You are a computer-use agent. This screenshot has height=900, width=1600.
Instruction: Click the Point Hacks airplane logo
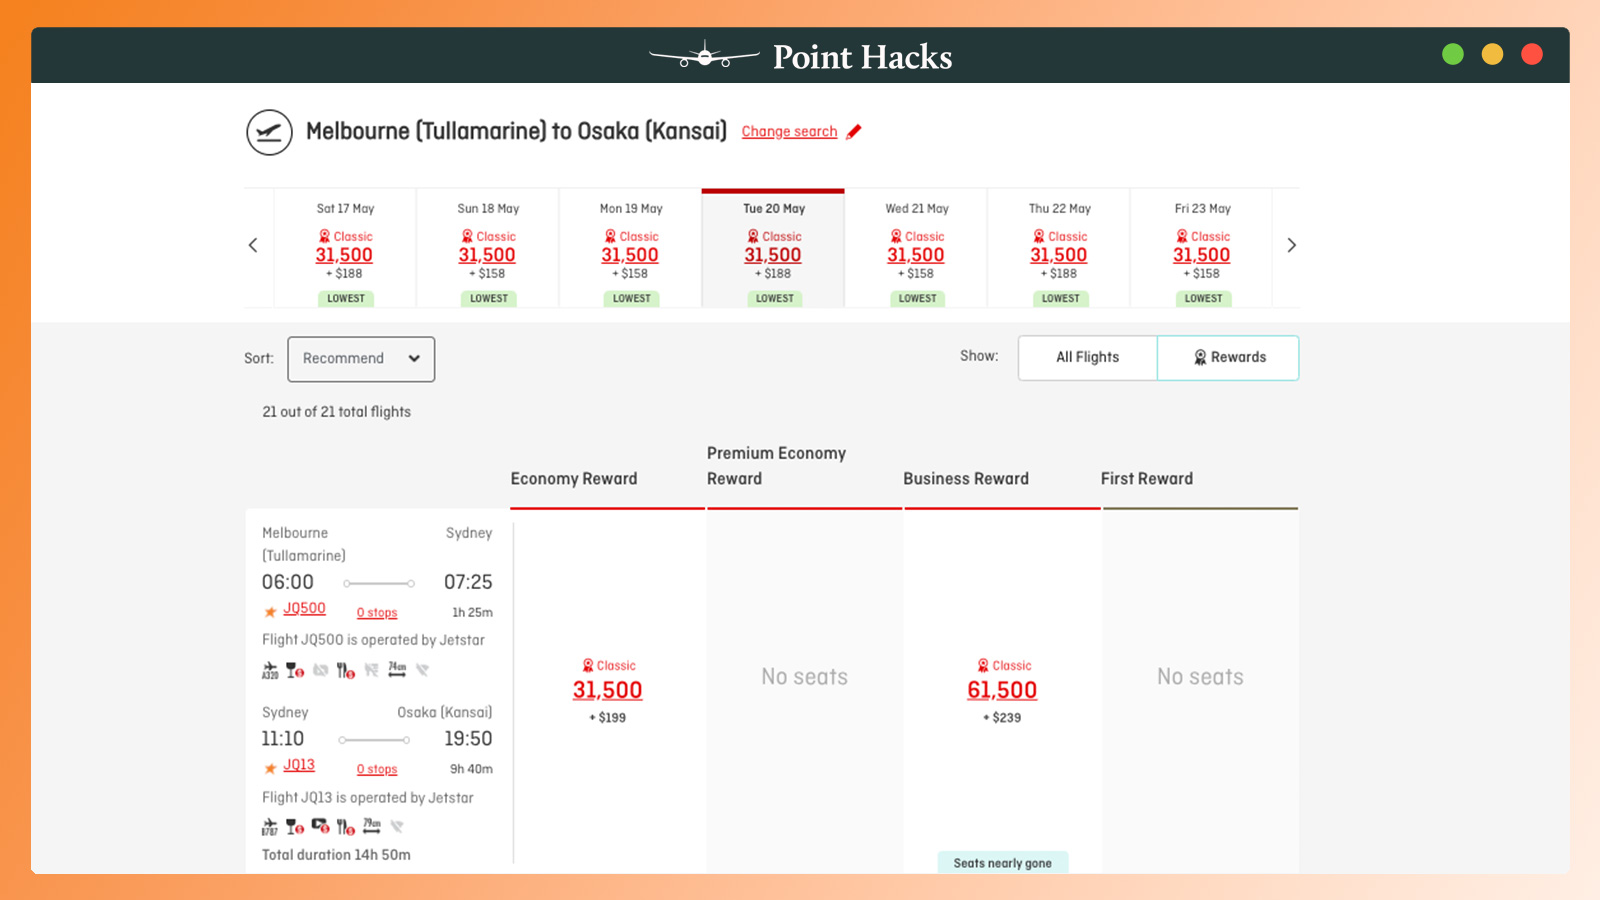(x=704, y=55)
